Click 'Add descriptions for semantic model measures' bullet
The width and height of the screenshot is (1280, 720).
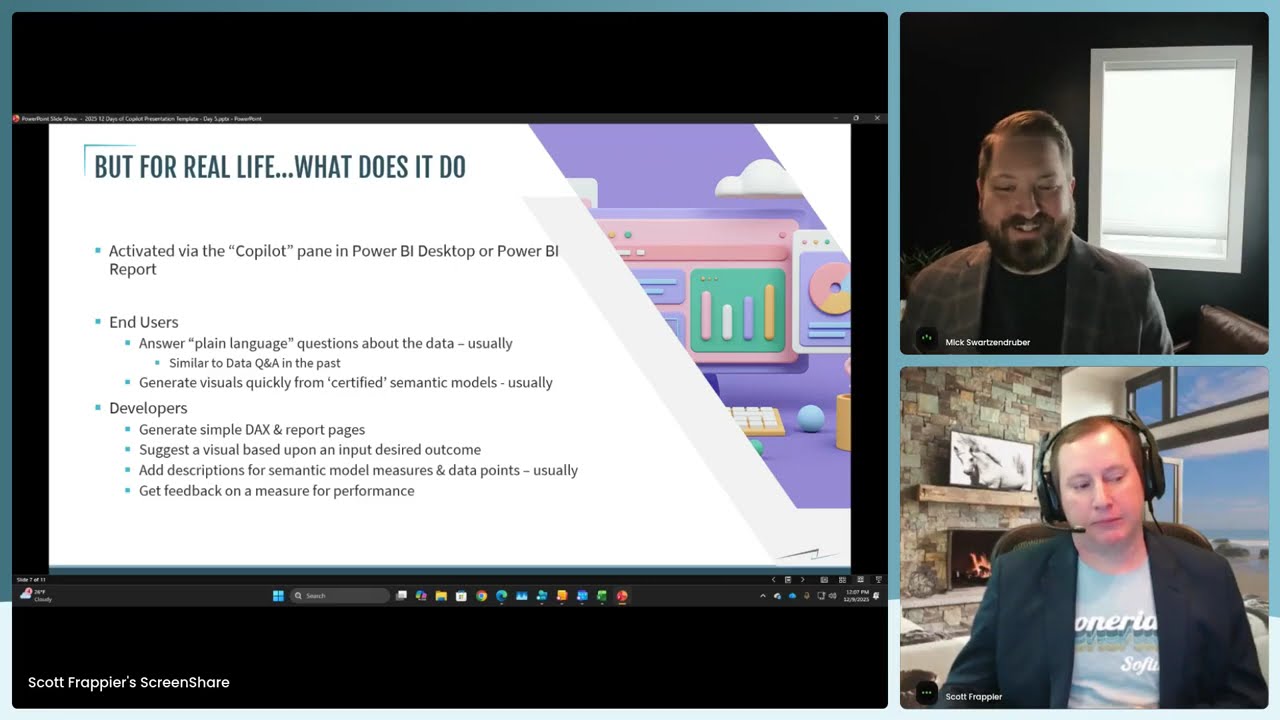[x=358, y=470]
